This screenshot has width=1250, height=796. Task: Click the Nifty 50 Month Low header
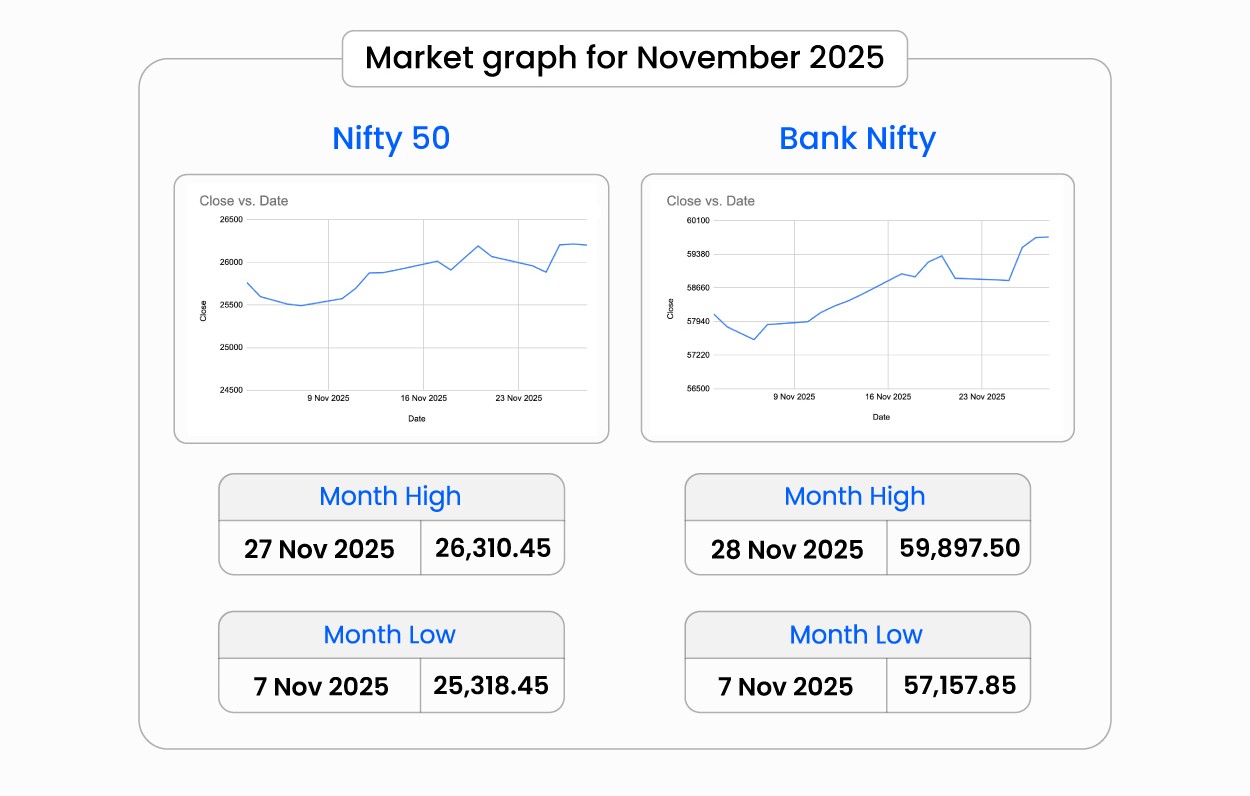point(390,635)
